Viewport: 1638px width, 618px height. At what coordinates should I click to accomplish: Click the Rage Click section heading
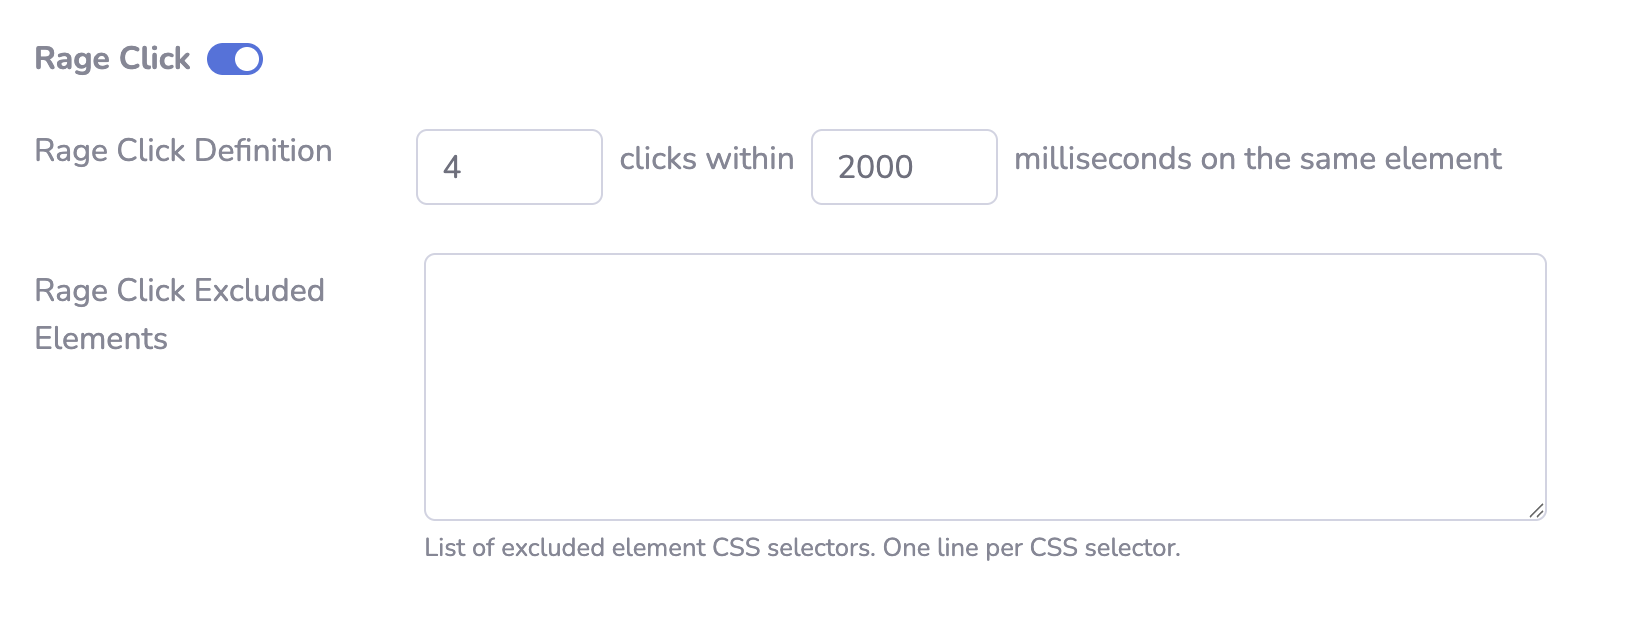coord(112,59)
